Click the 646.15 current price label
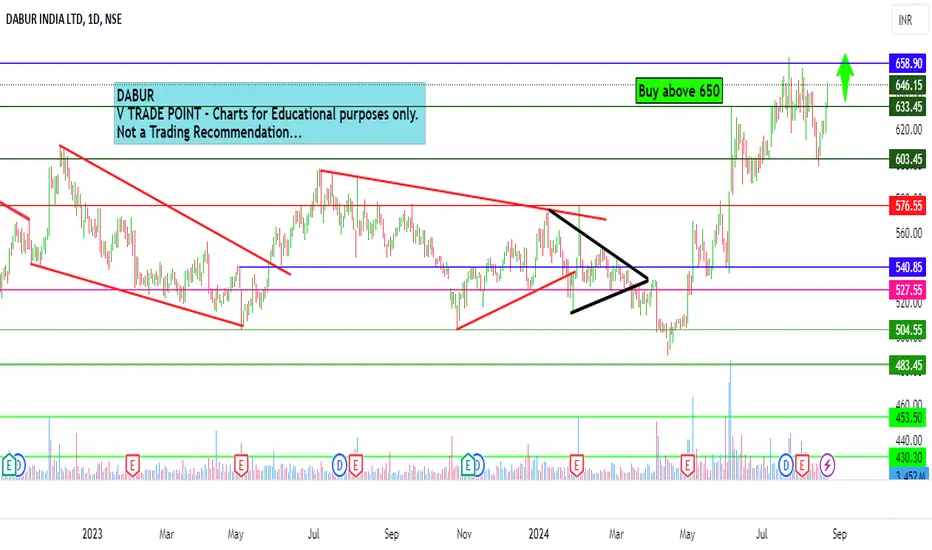 click(x=908, y=85)
